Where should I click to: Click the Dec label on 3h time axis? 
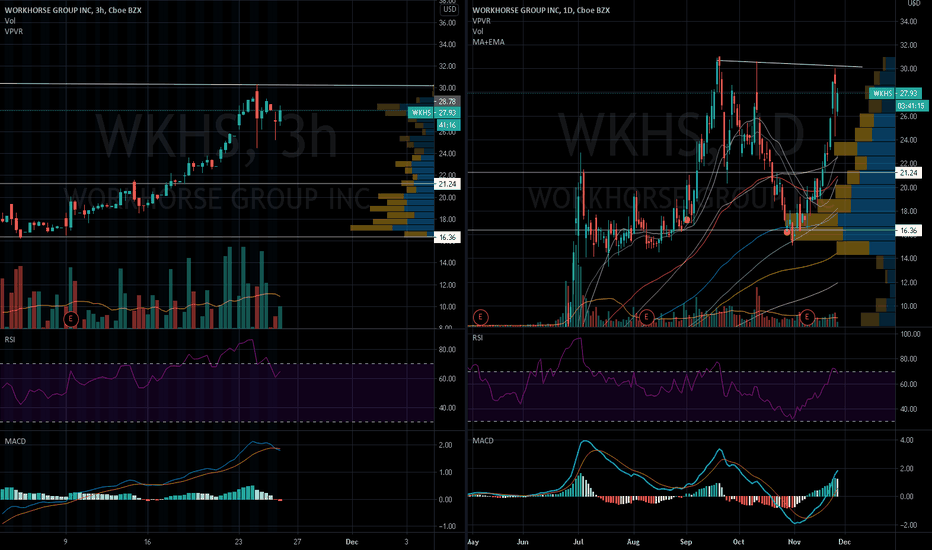(352, 542)
